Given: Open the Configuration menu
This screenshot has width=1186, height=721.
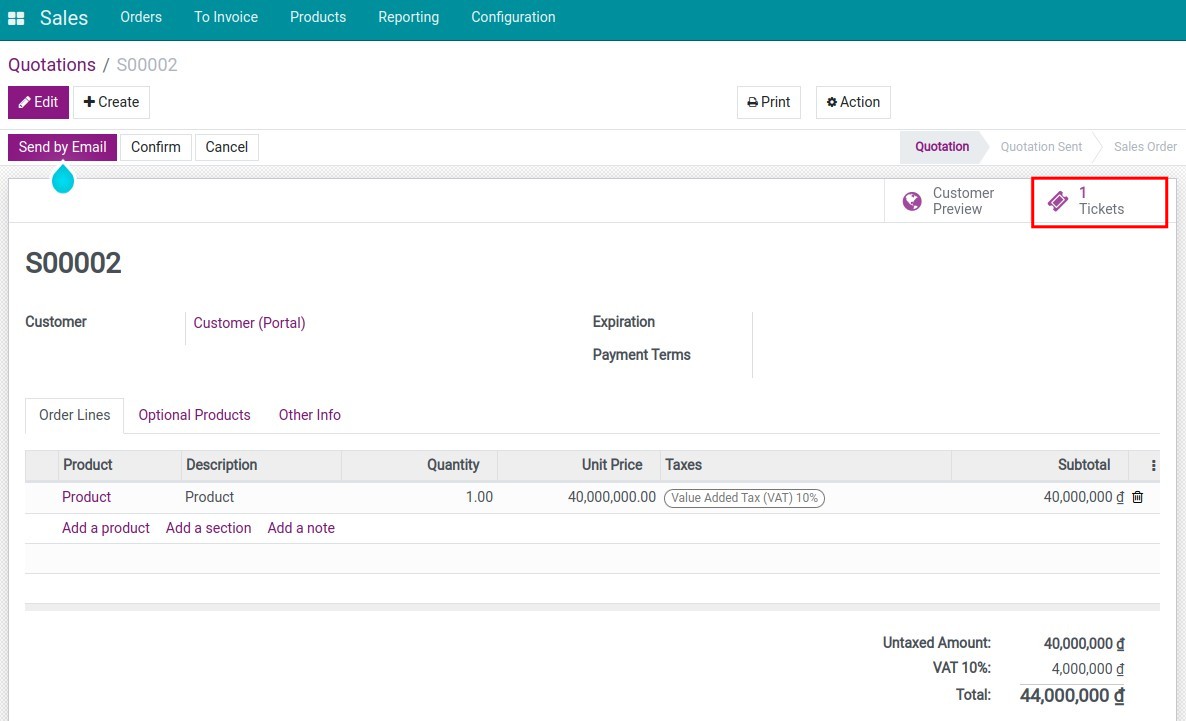Looking at the screenshot, I should click(x=512, y=16).
